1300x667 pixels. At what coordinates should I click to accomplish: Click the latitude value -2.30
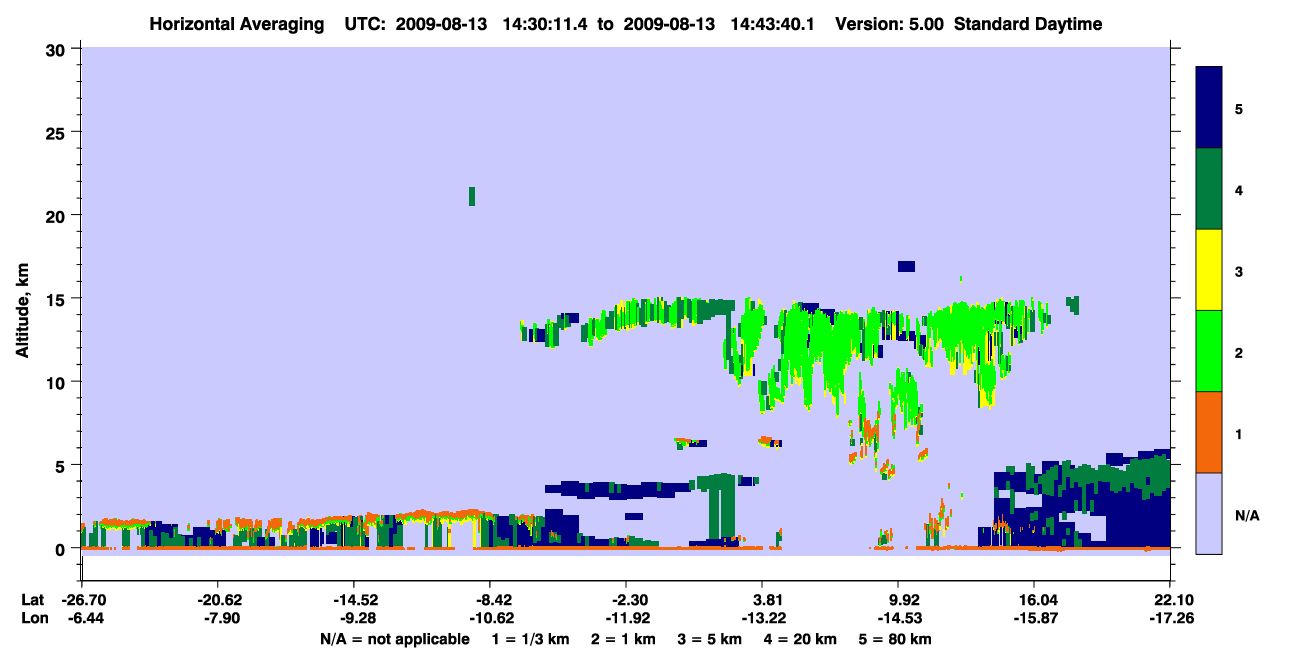pos(627,600)
